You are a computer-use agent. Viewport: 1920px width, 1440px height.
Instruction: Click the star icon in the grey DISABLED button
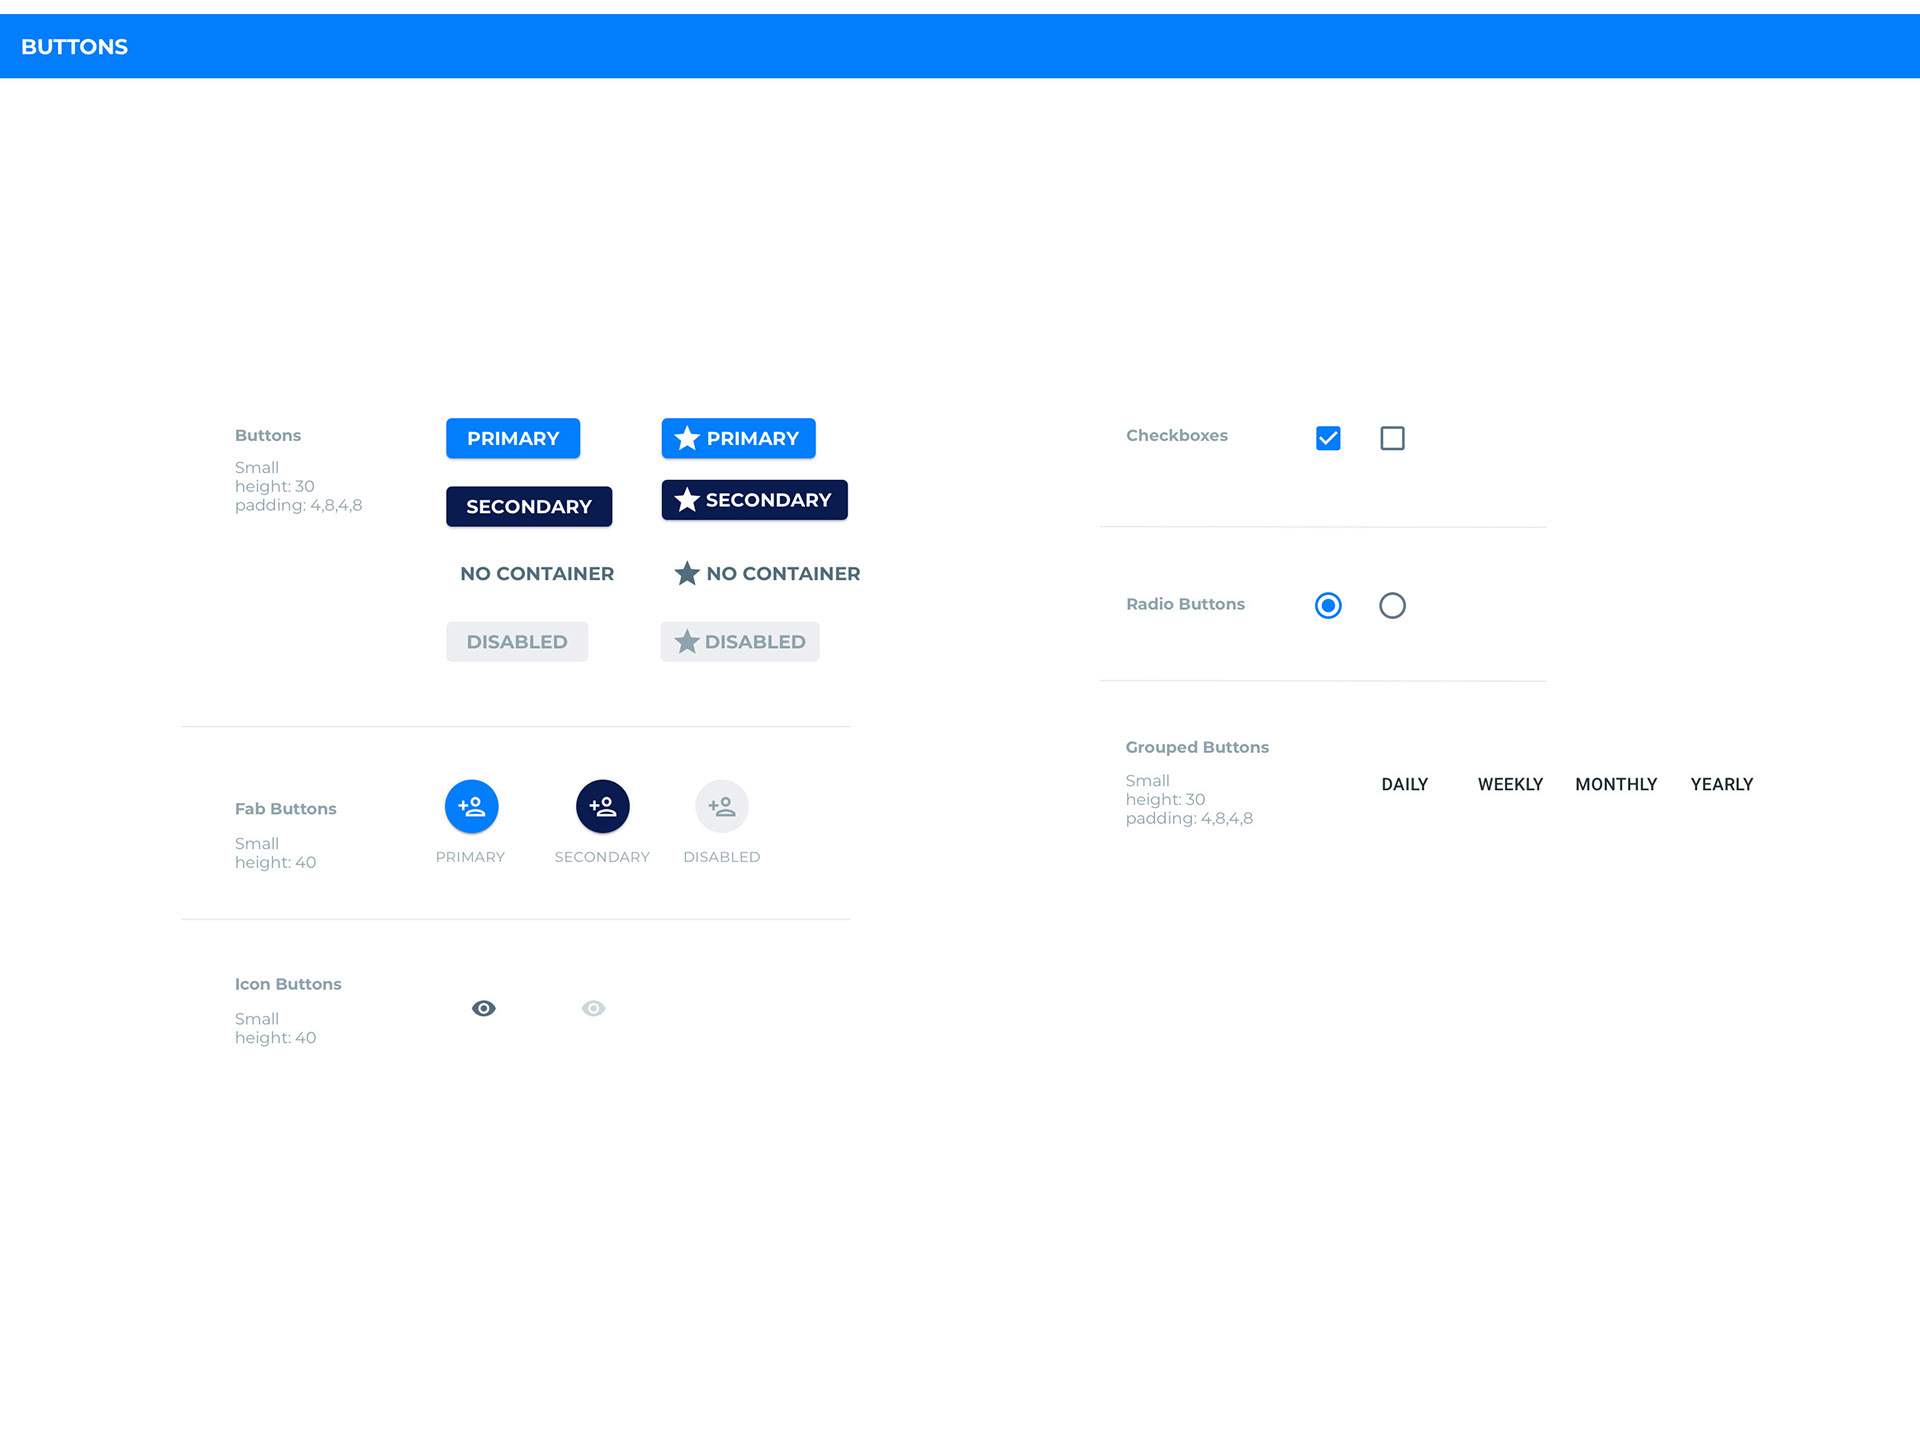pos(686,641)
